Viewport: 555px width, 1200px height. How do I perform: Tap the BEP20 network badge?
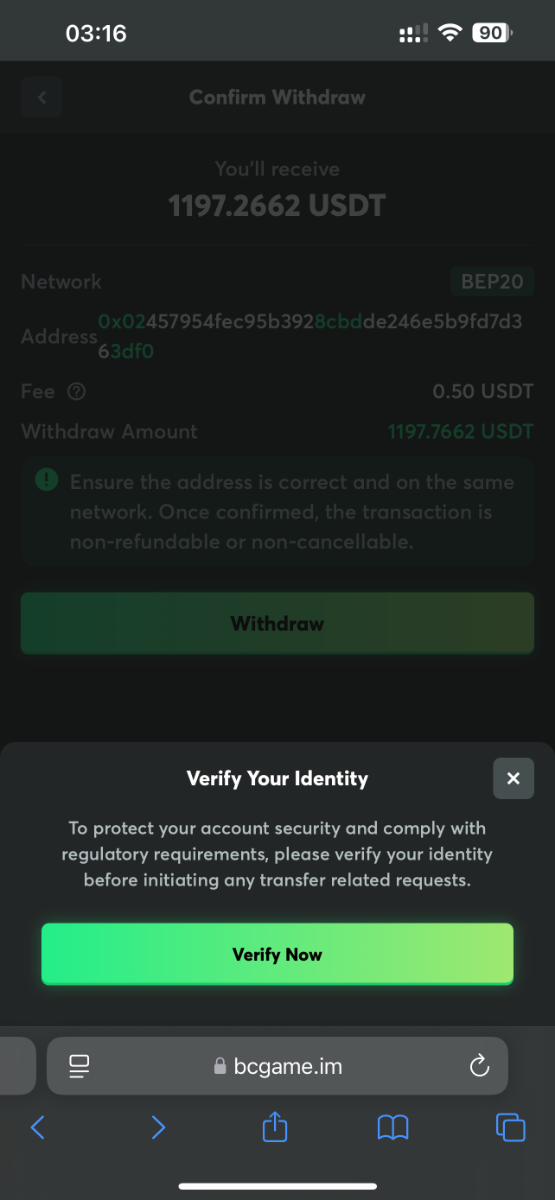[x=491, y=281]
